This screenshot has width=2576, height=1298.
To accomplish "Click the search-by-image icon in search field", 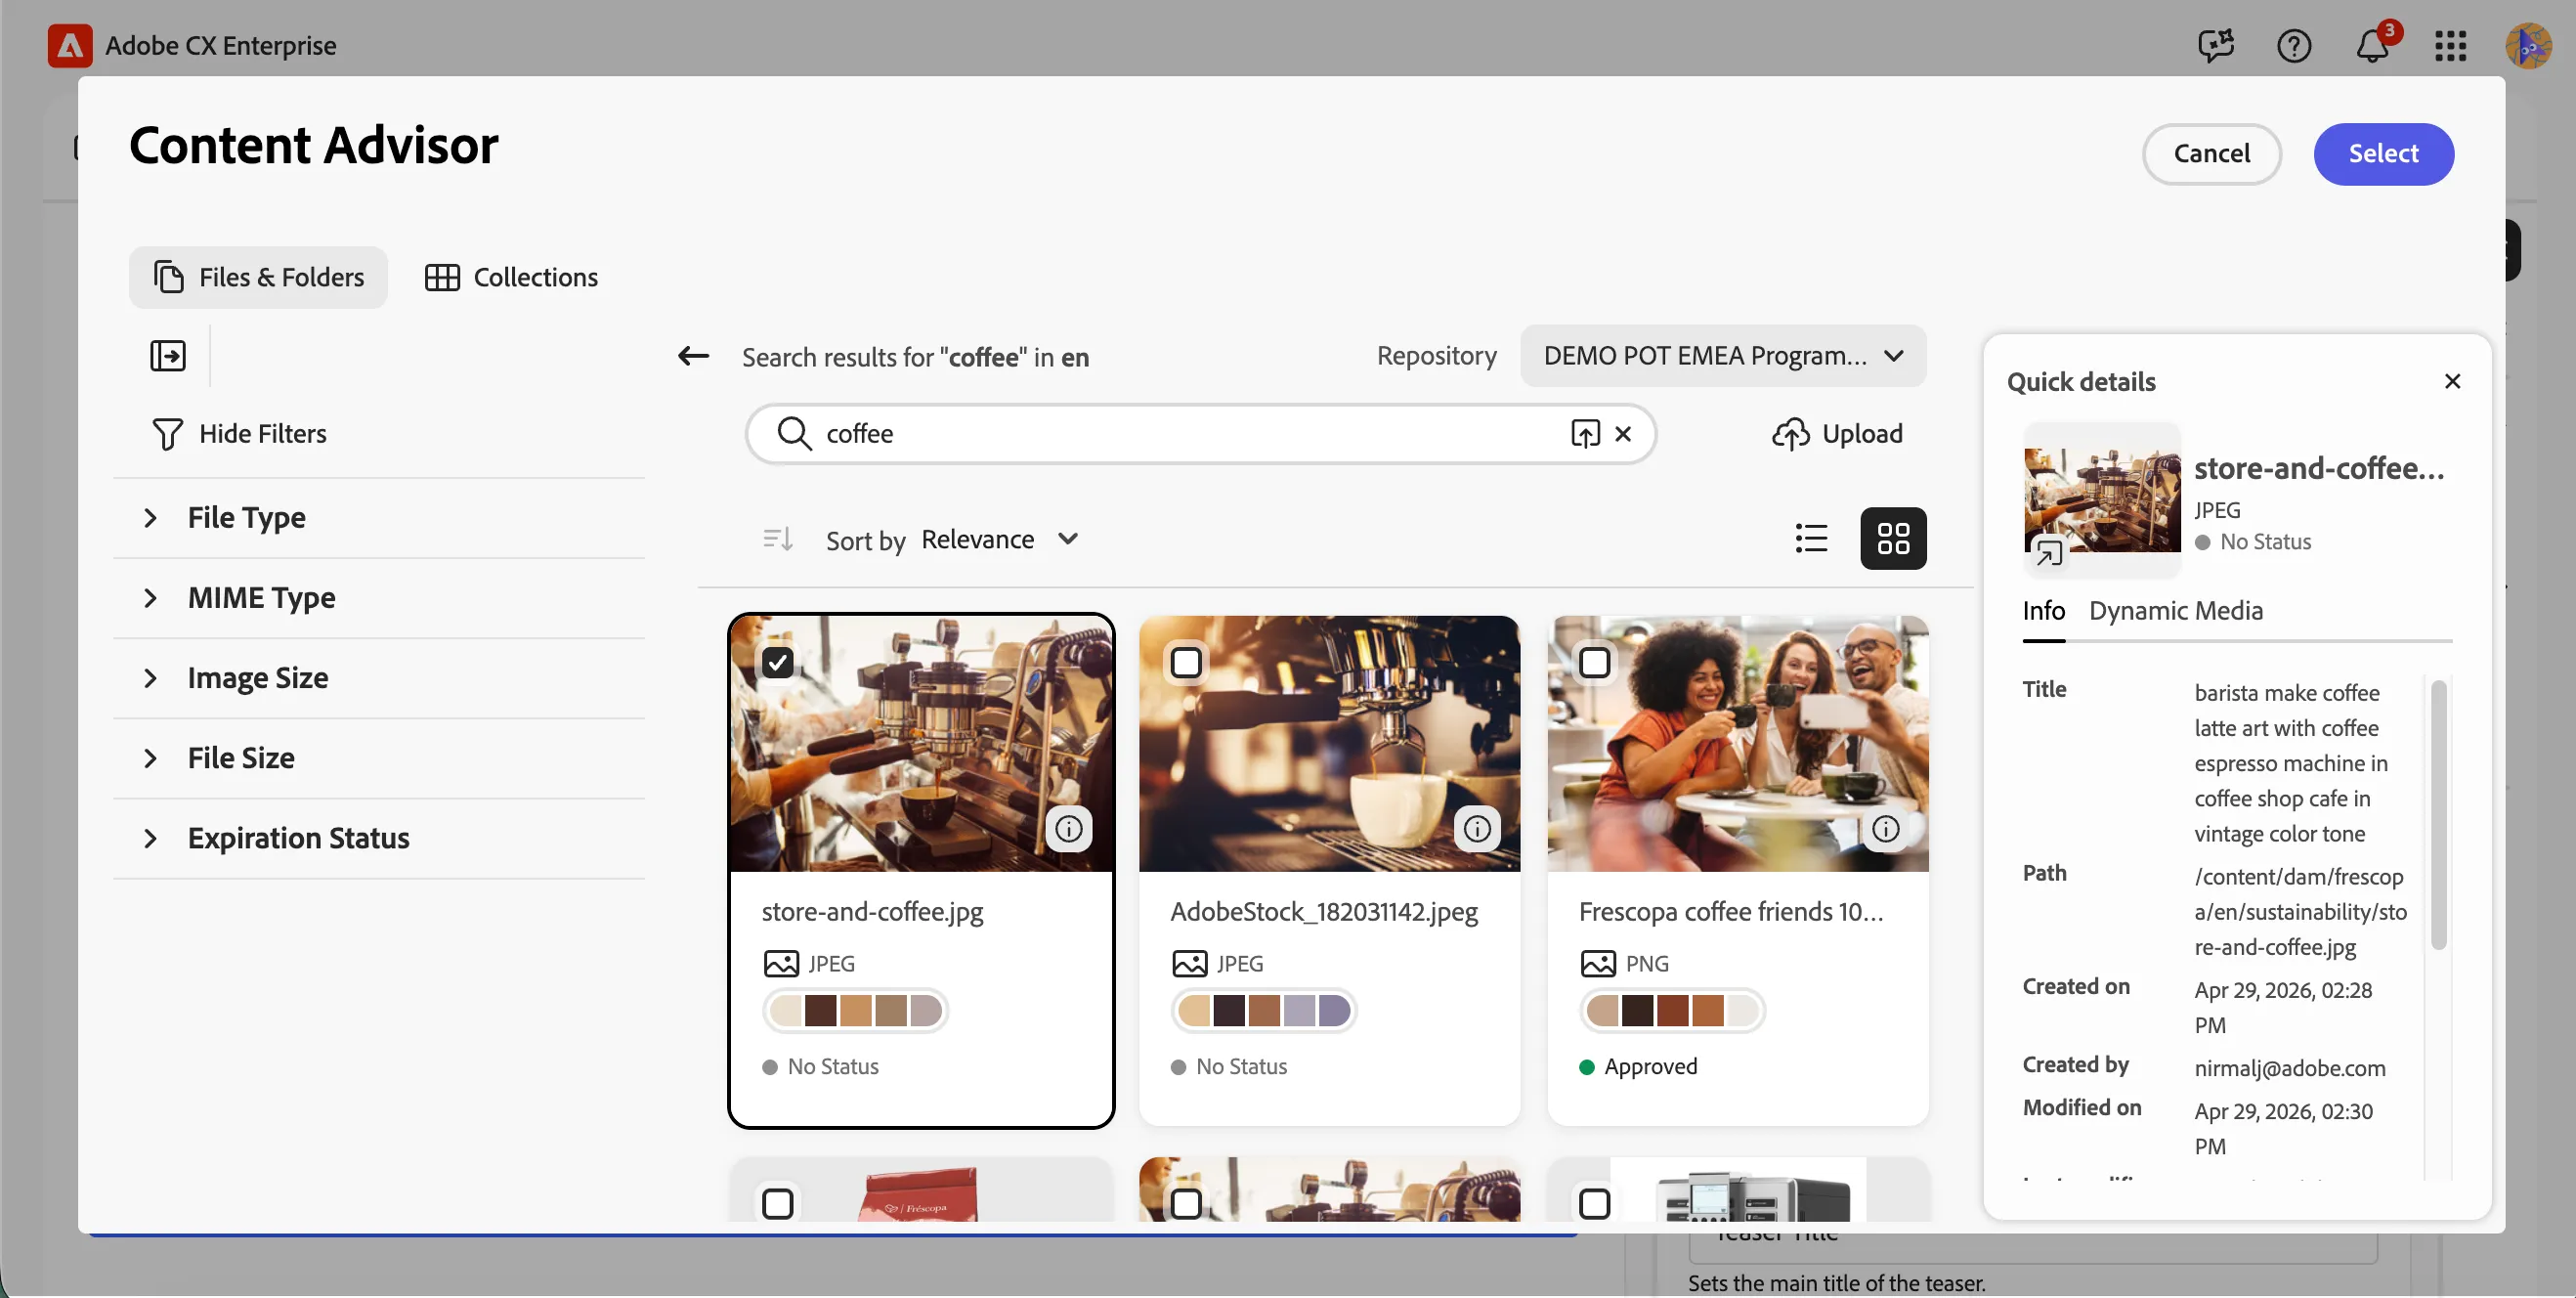I will point(1585,433).
